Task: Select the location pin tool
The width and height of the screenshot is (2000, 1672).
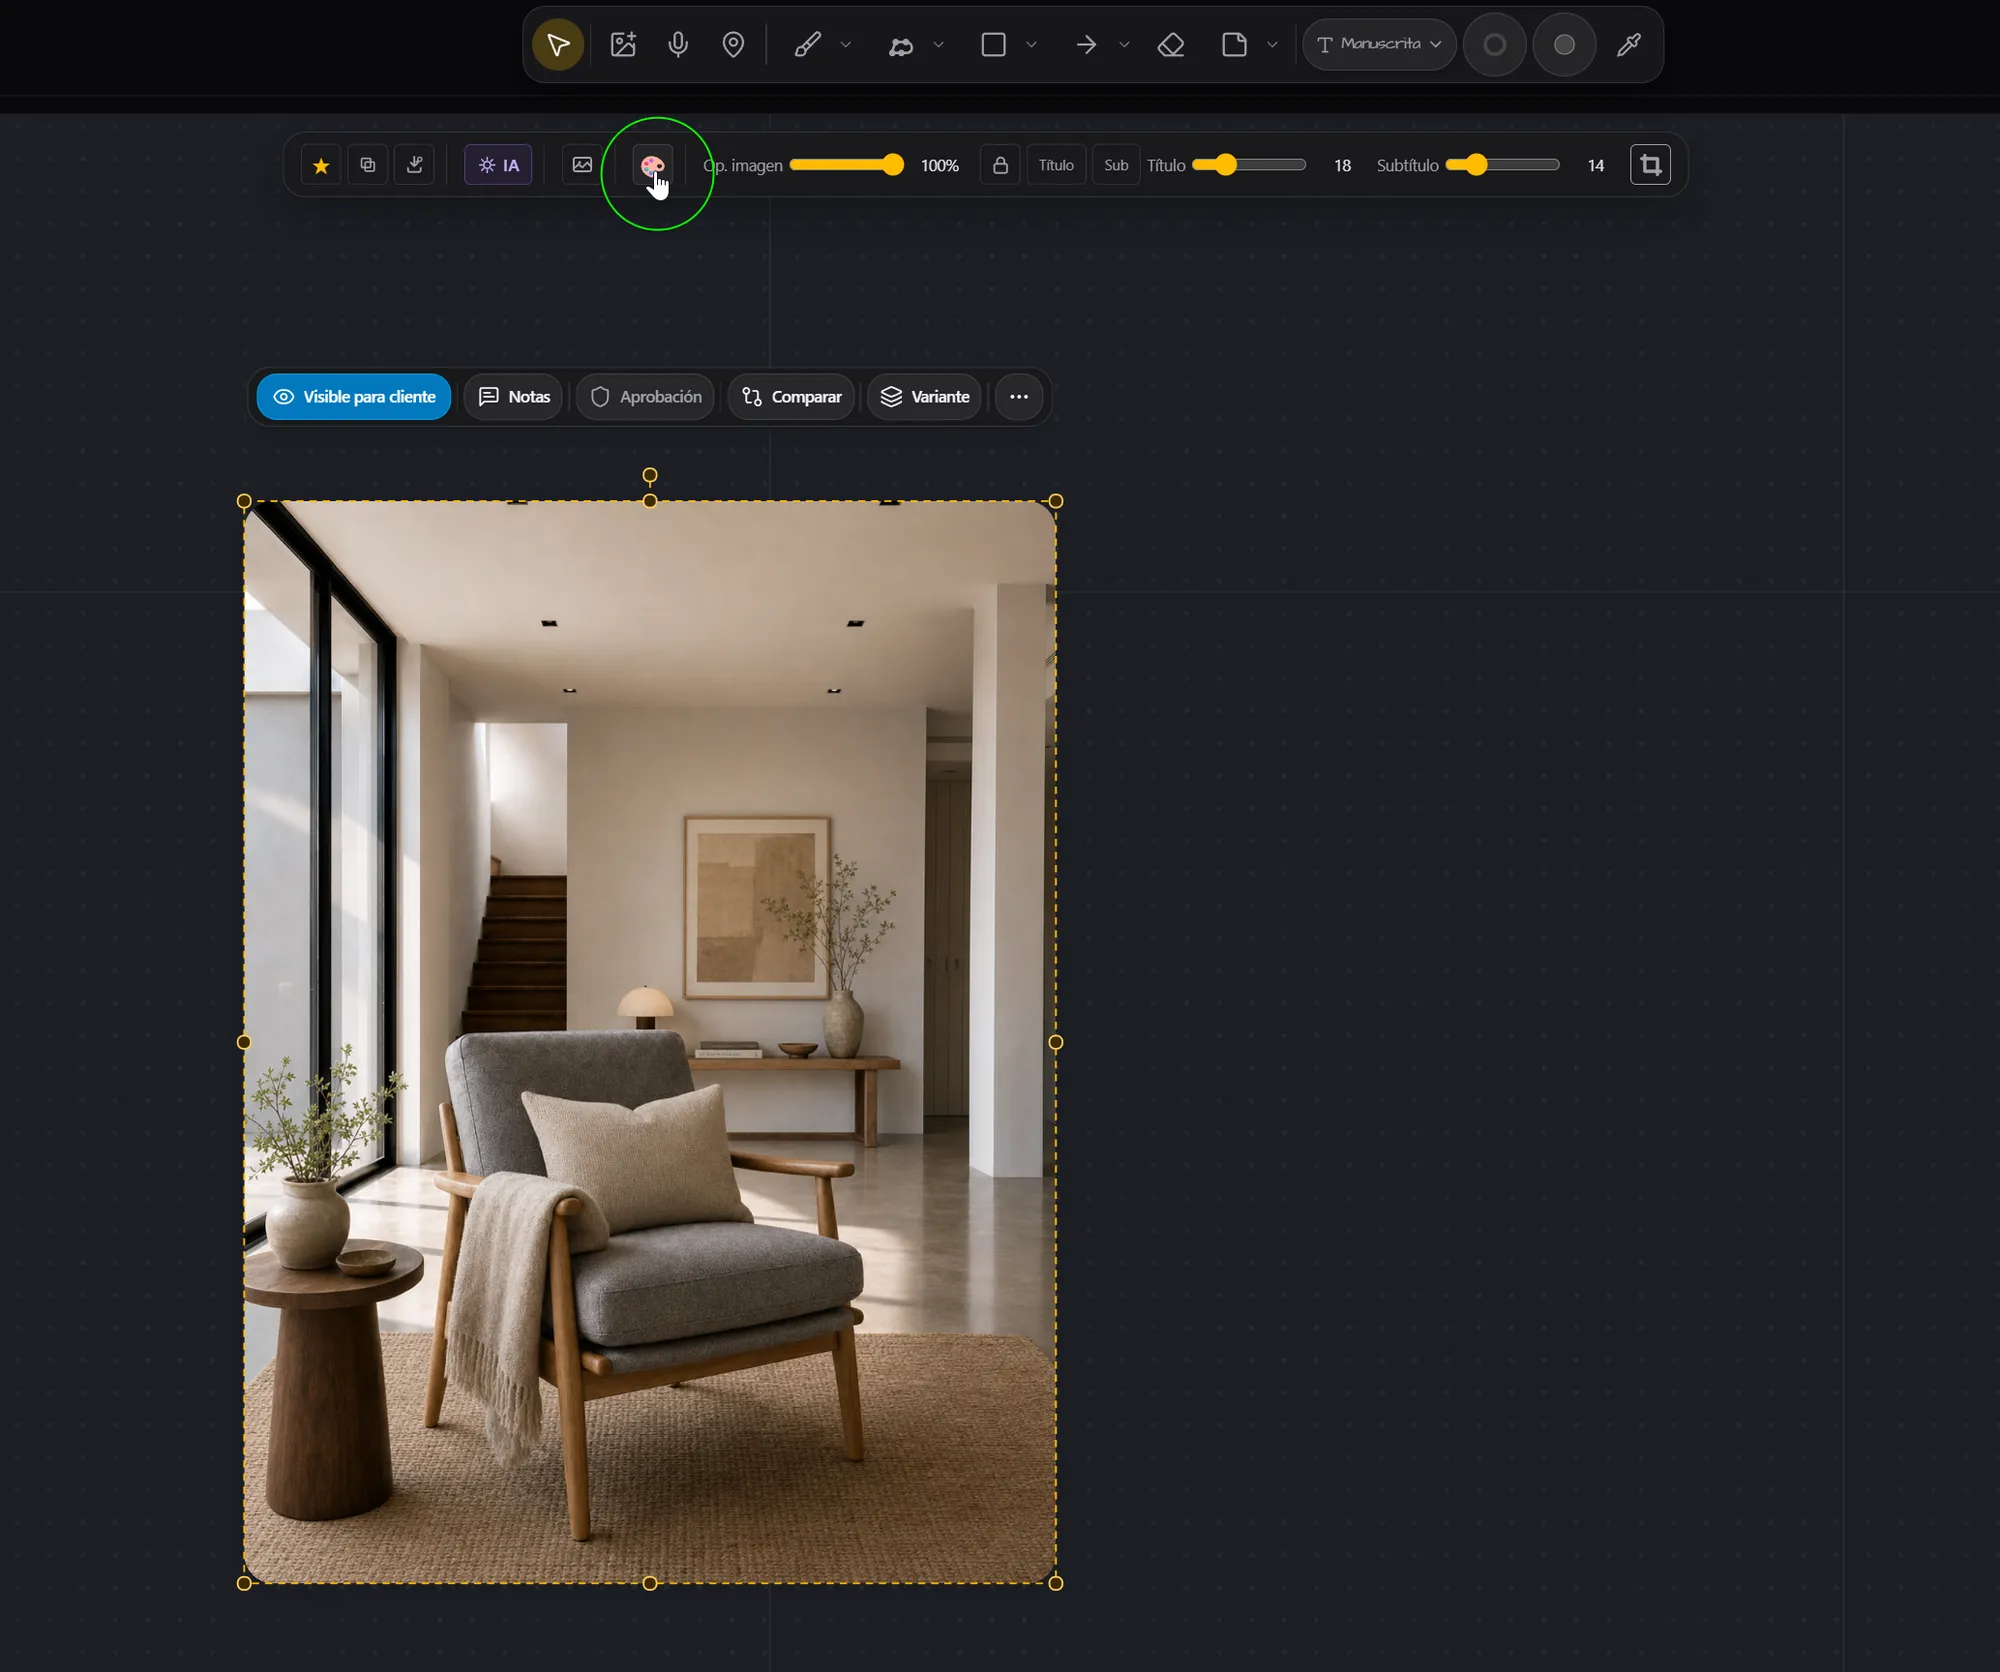Action: [733, 45]
